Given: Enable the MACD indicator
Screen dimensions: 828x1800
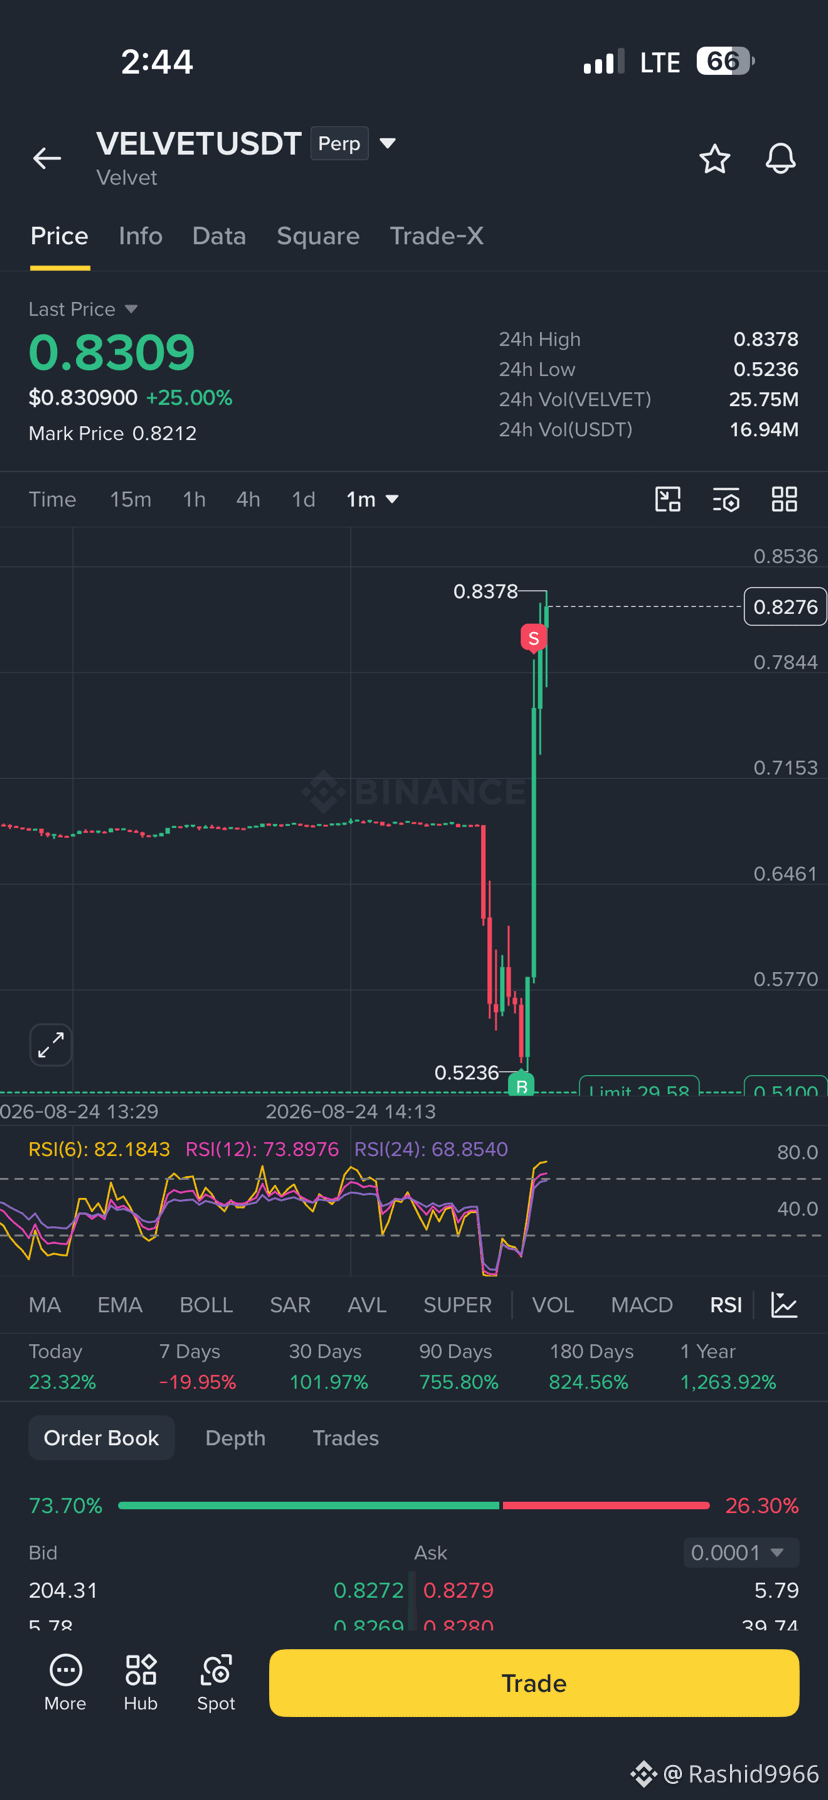Looking at the screenshot, I should pyautogui.click(x=642, y=1305).
